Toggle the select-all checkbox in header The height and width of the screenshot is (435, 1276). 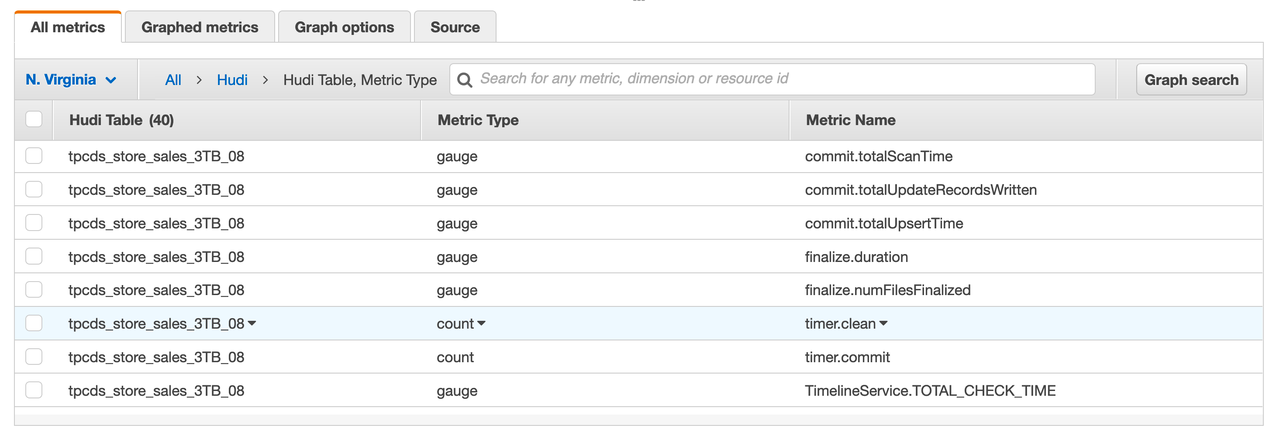pyautogui.click(x=34, y=120)
